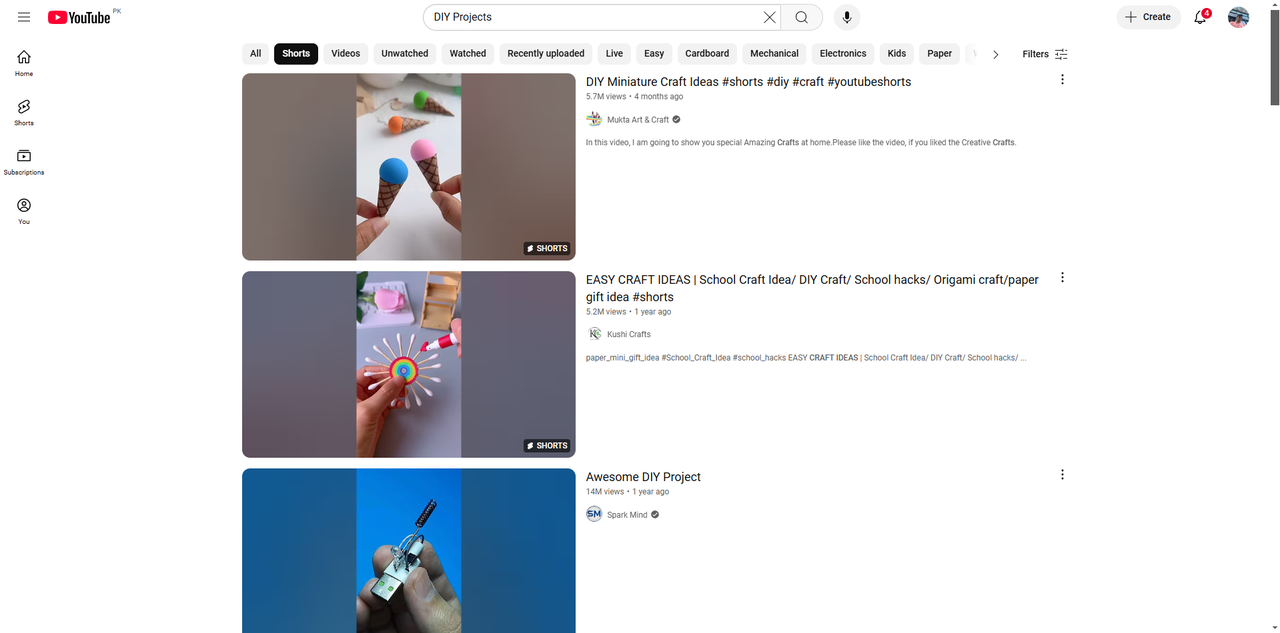1280x633 pixels.
Task: Select the Recently uploaded chip
Action: coord(546,54)
